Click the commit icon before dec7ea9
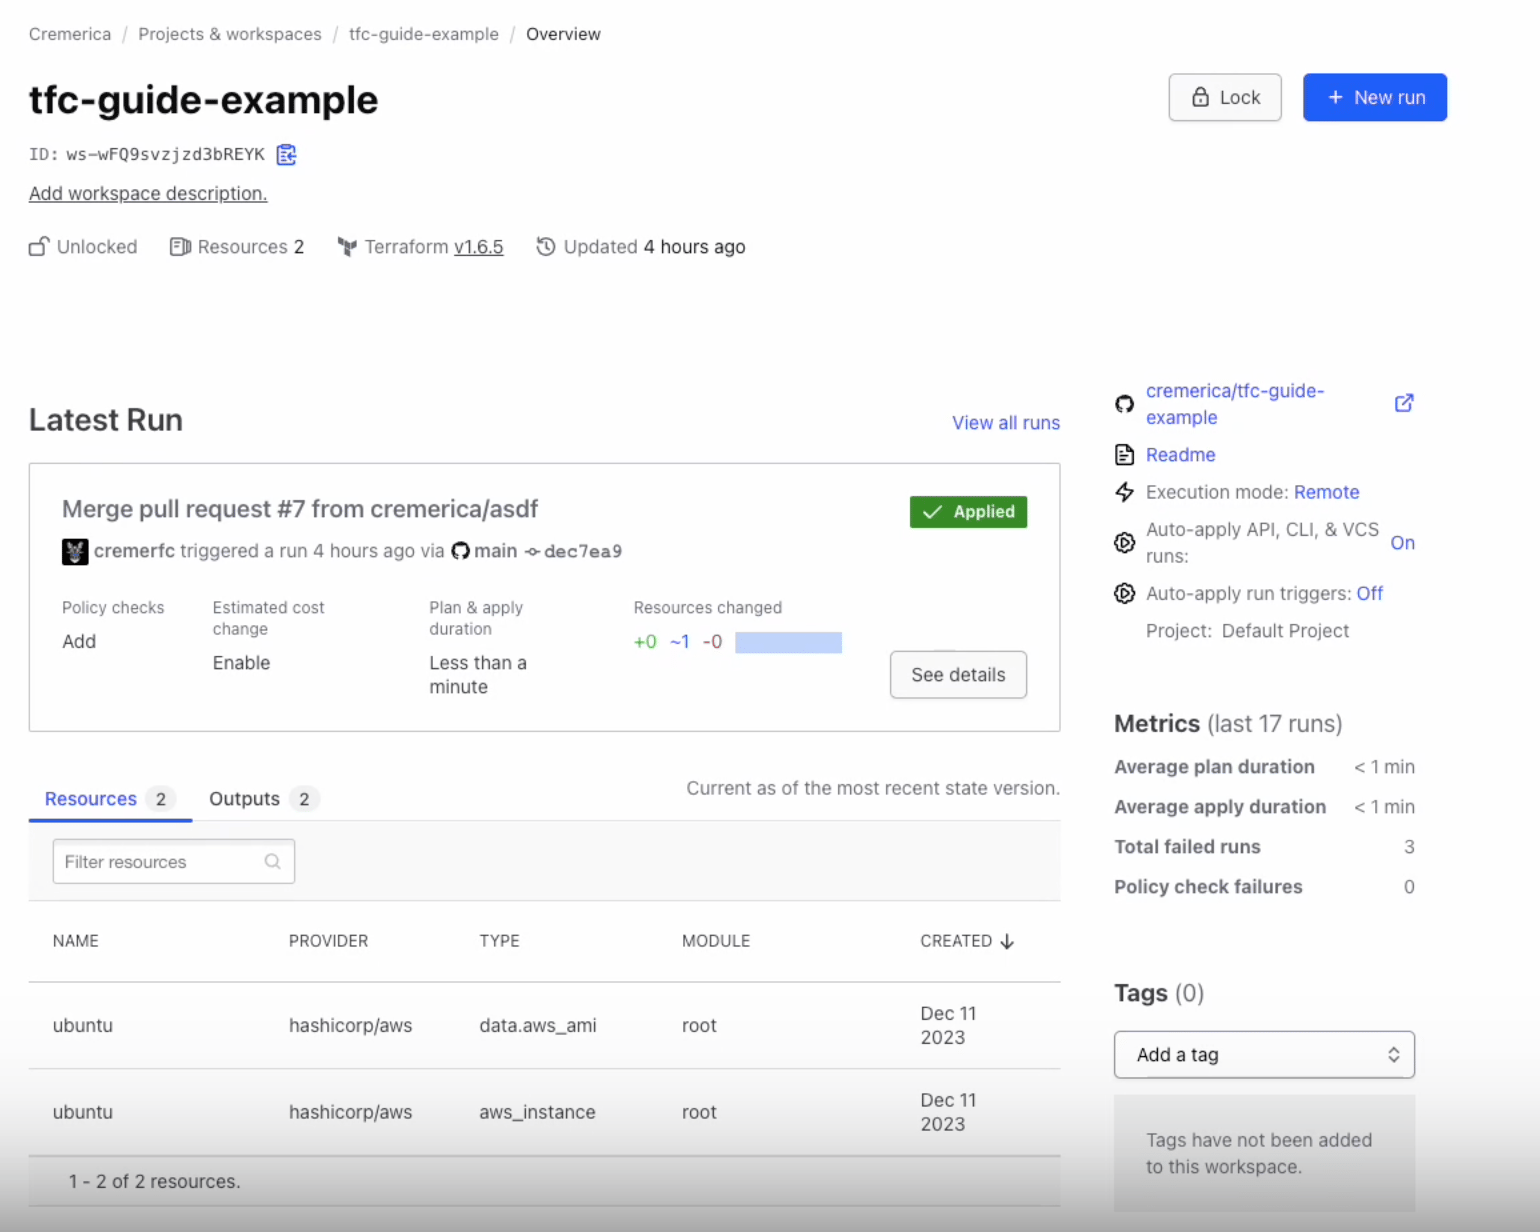Image resolution: width=1540 pixels, height=1232 pixels. click(x=532, y=552)
